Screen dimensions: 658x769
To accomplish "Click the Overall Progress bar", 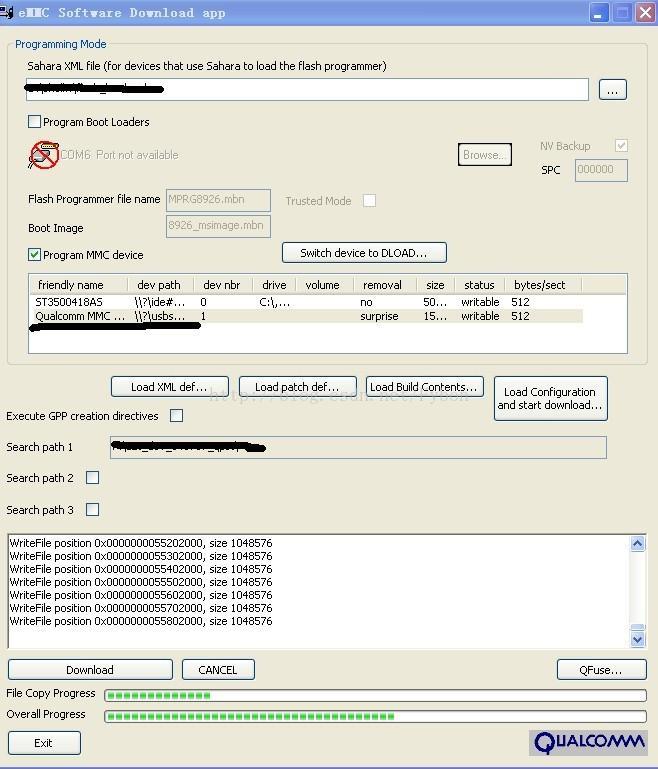I will coord(376,717).
